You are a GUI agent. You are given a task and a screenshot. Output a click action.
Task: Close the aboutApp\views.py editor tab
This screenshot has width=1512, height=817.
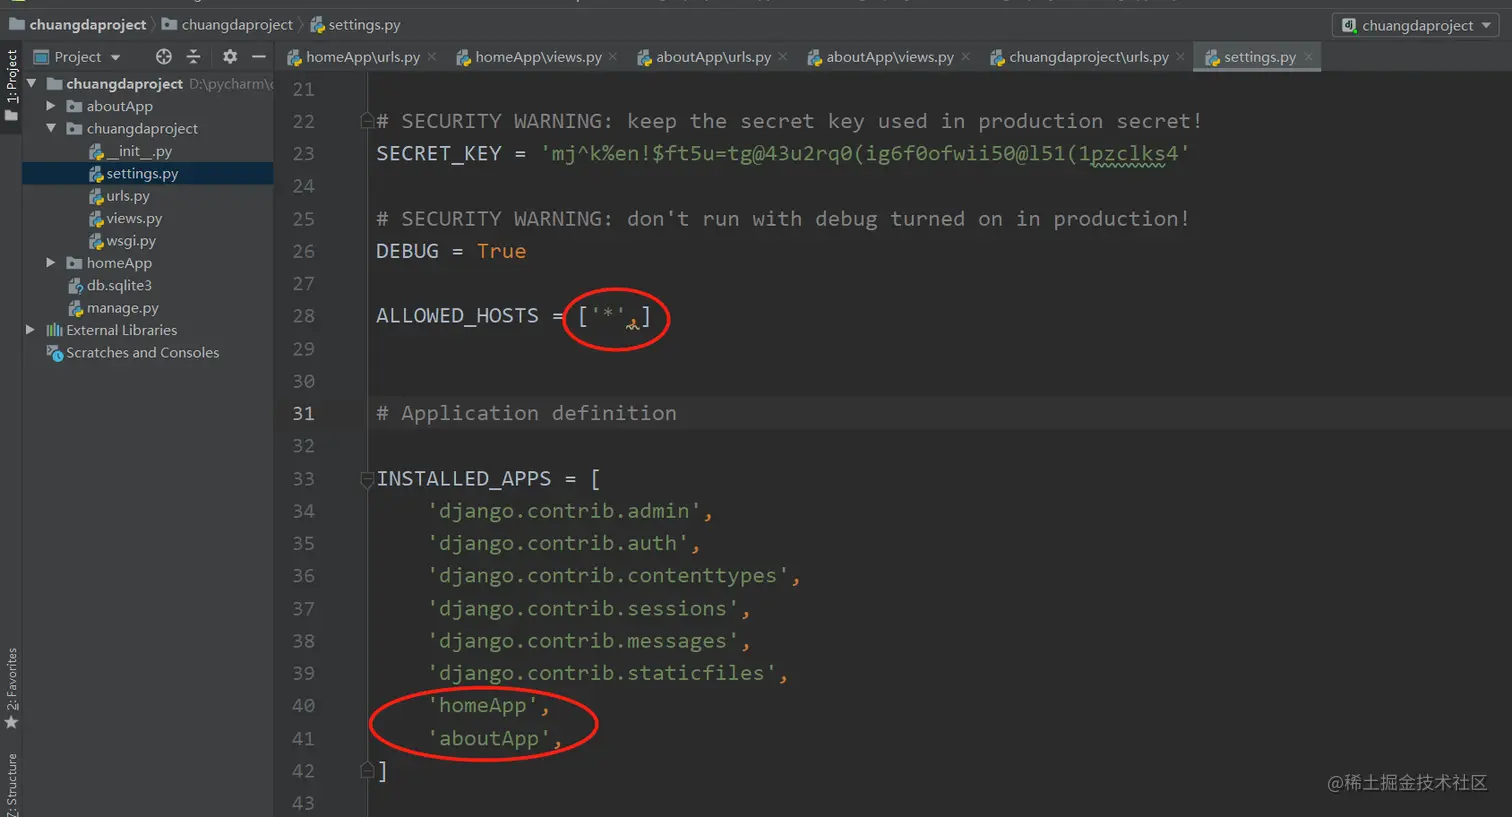(966, 57)
